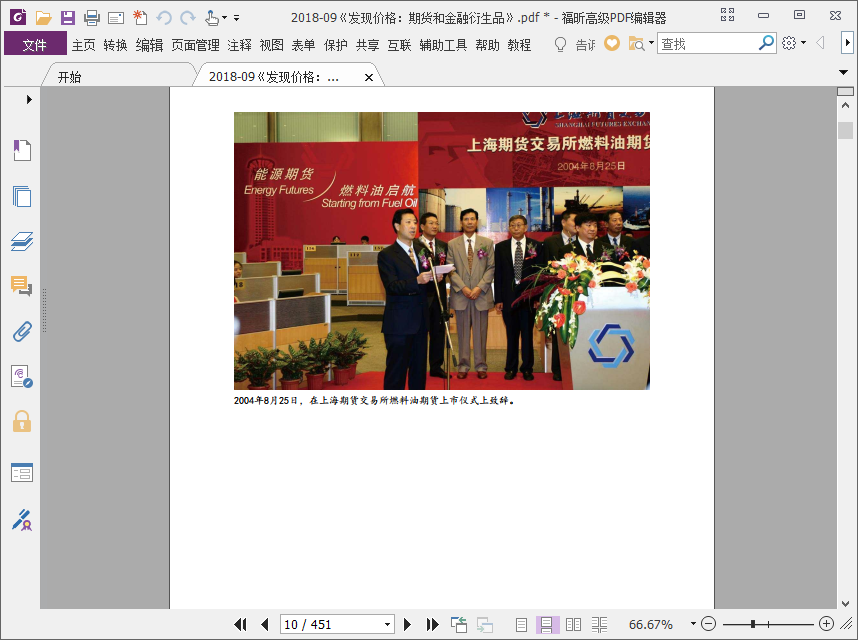
Task: Open the 保护 ribbon tab
Action: point(335,45)
